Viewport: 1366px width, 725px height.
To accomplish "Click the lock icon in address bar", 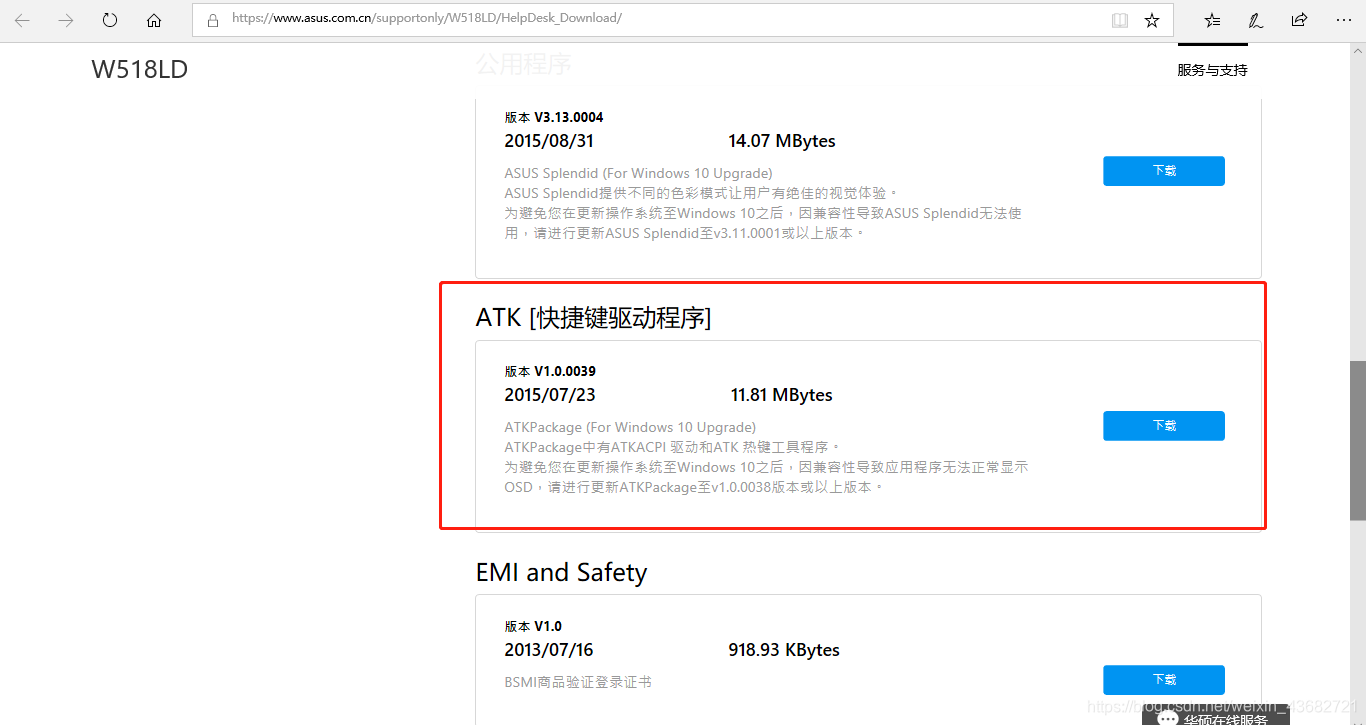I will point(212,20).
